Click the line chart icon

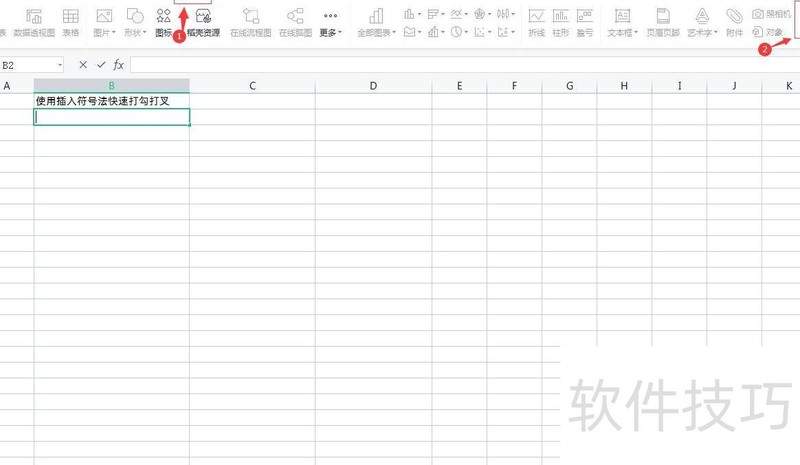(x=456, y=14)
